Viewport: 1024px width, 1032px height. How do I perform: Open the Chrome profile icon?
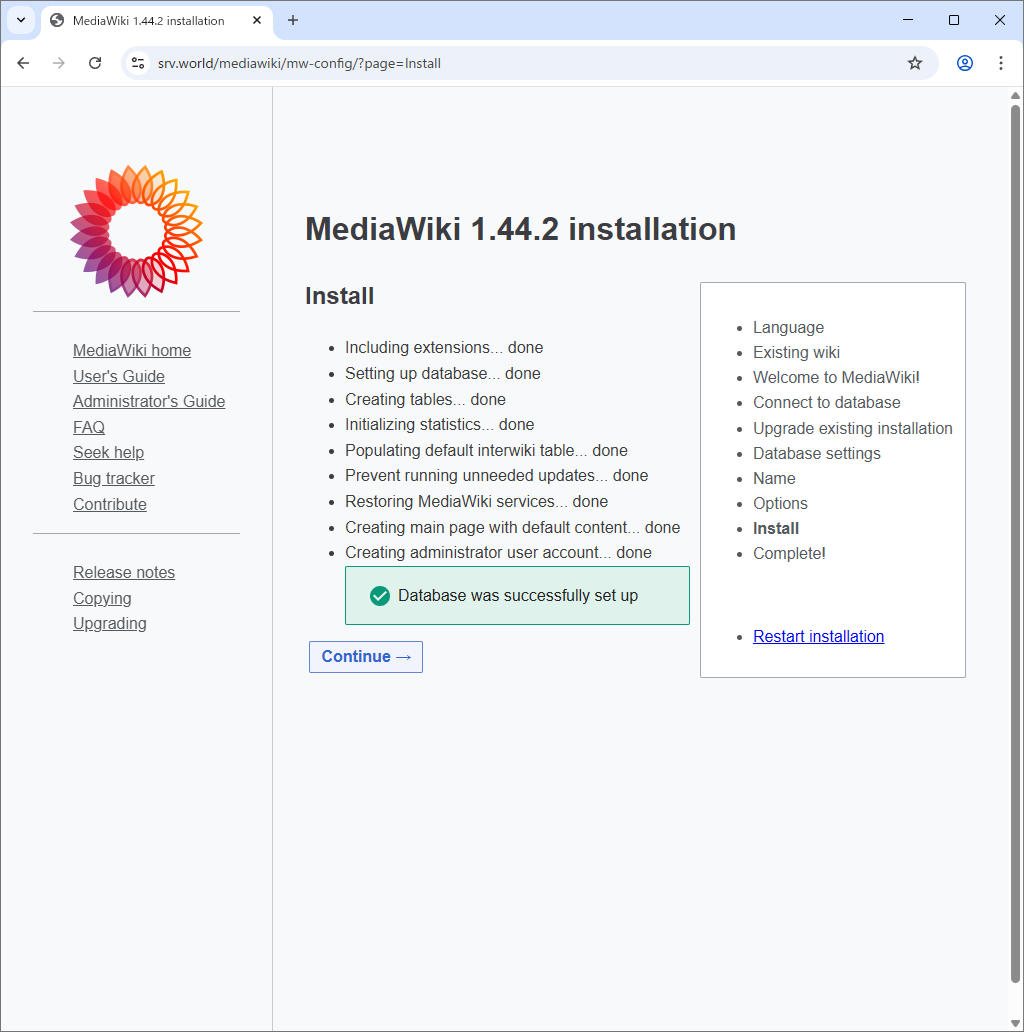pyautogui.click(x=964, y=63)
